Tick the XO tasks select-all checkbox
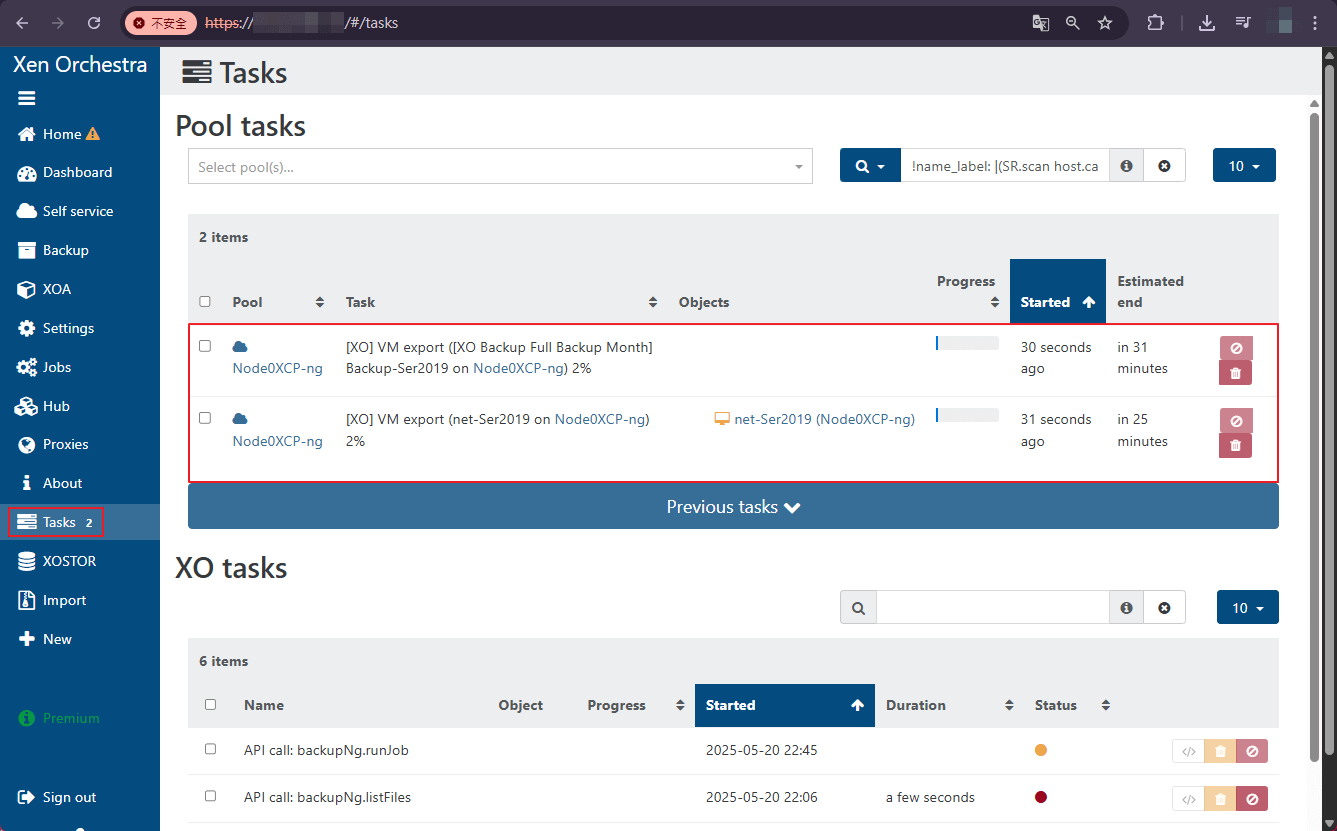 tap(210, 704)
